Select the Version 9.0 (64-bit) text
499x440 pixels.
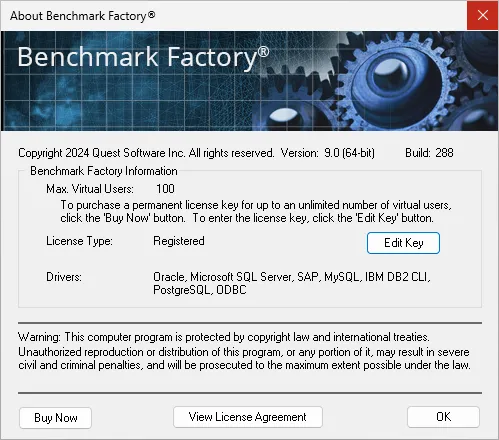pyautogui.click(x=328, y=153)
